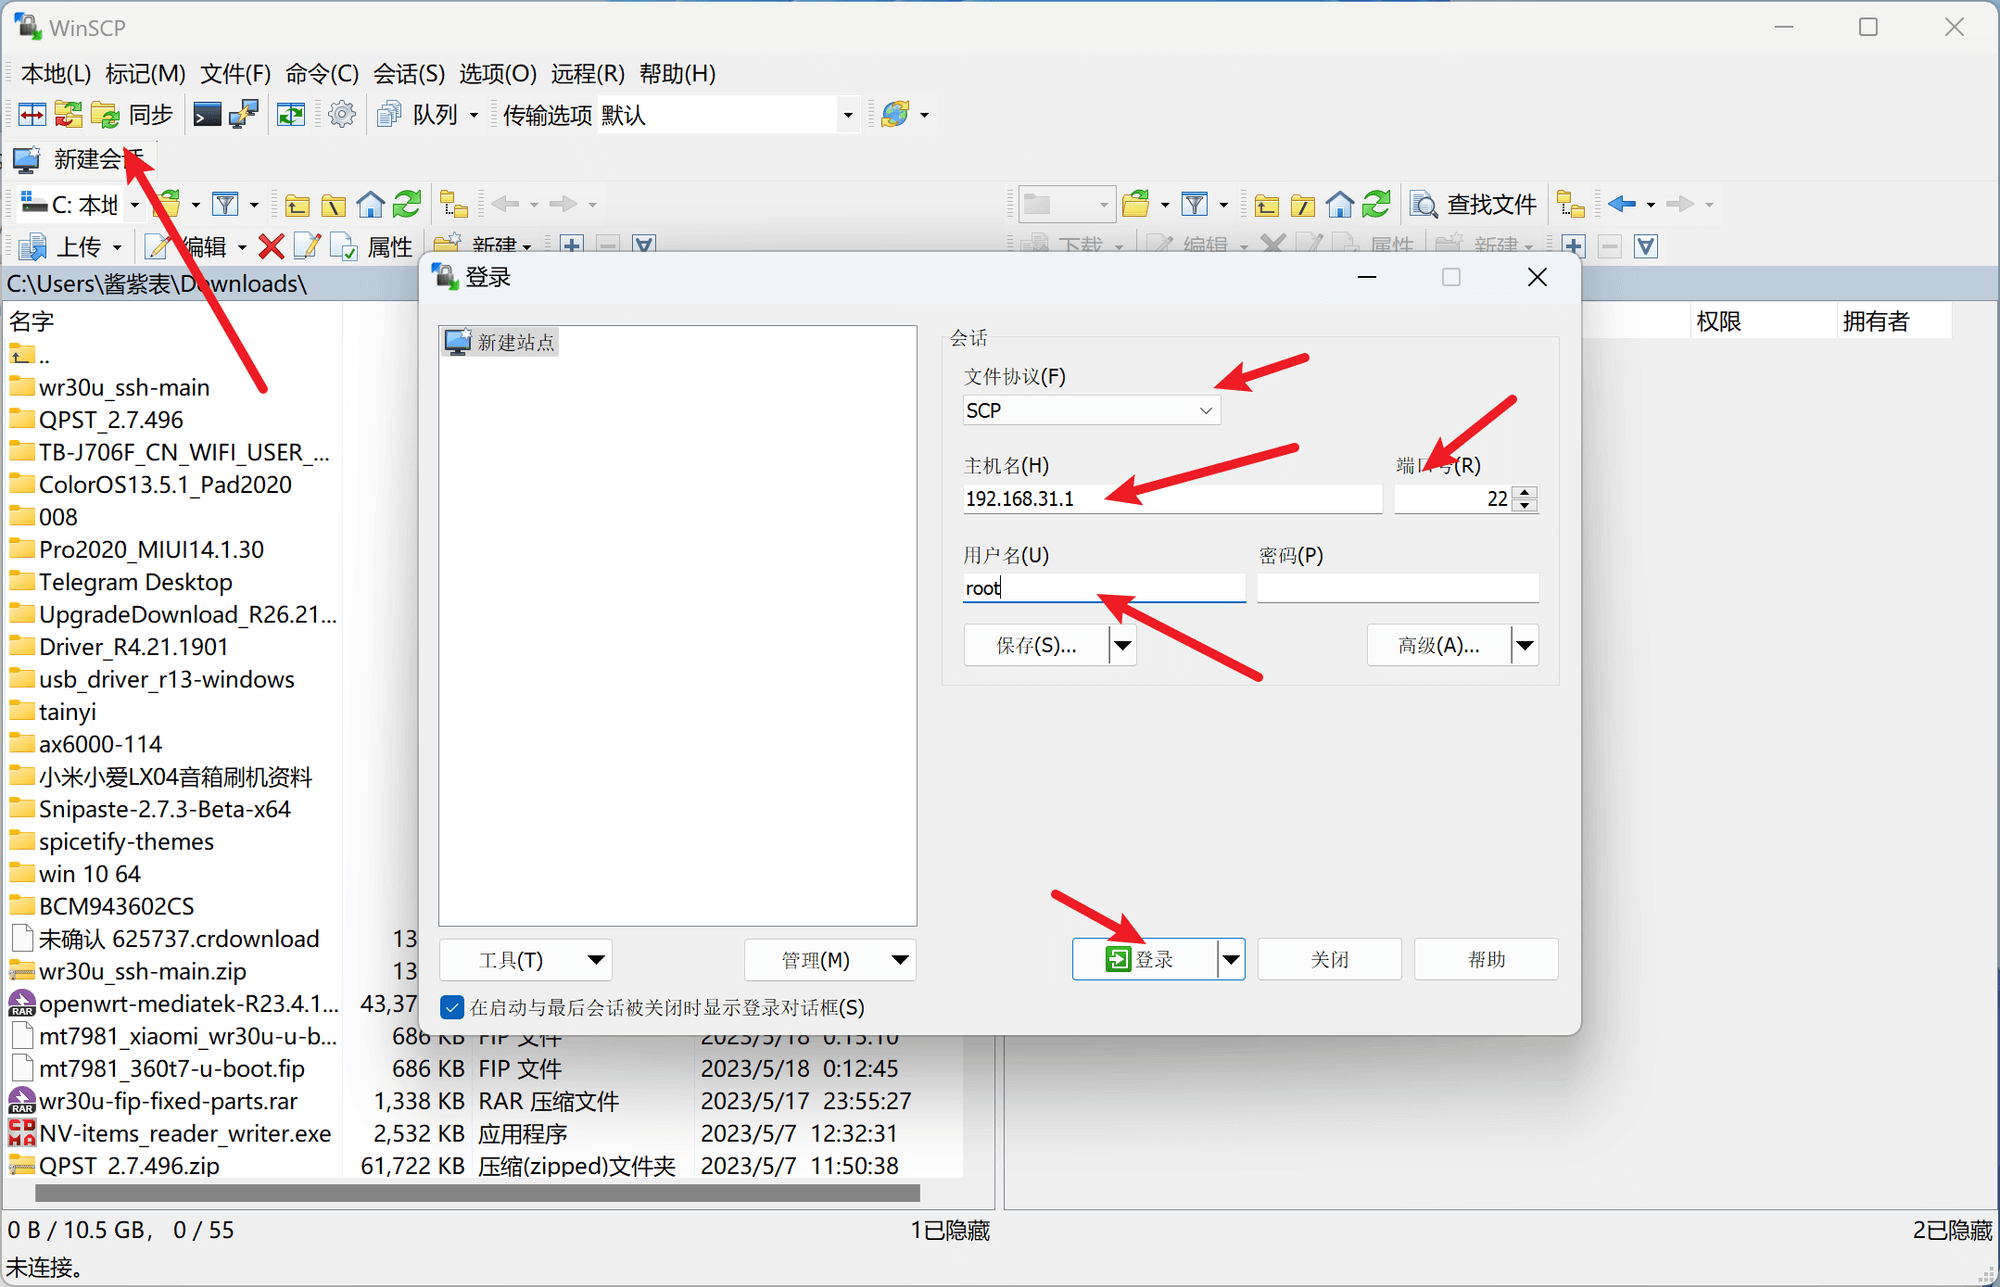2000x1287 pixels.
Task: Increase the port number with the up stepper
Action: [x=1524, y=492]
